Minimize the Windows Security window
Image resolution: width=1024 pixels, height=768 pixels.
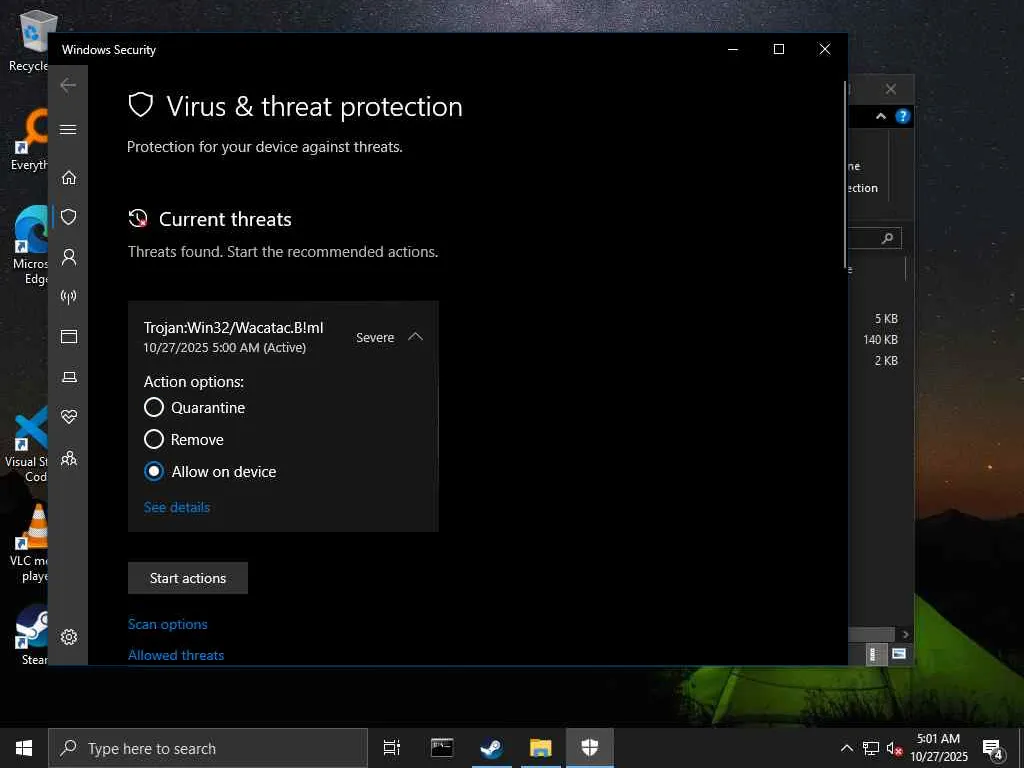pyautogui.click(x=733, y=49)
